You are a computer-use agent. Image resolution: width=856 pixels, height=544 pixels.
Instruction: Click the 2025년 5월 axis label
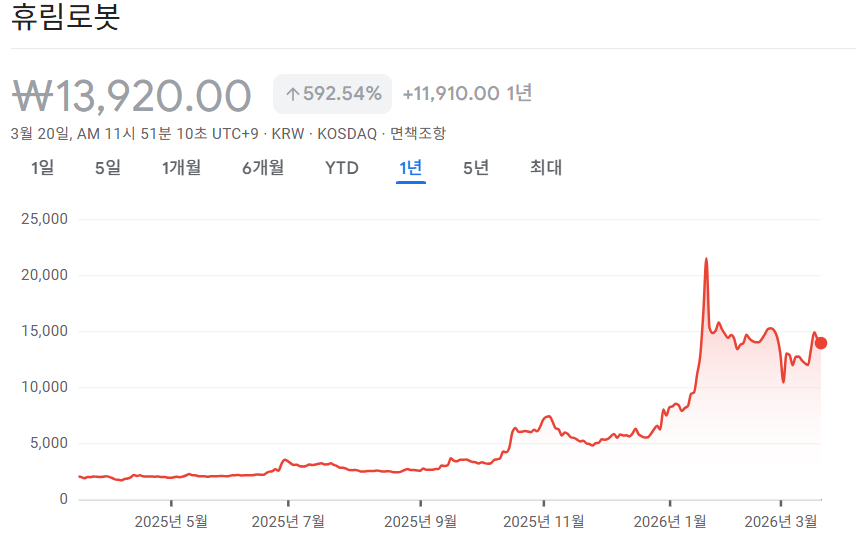171,522
